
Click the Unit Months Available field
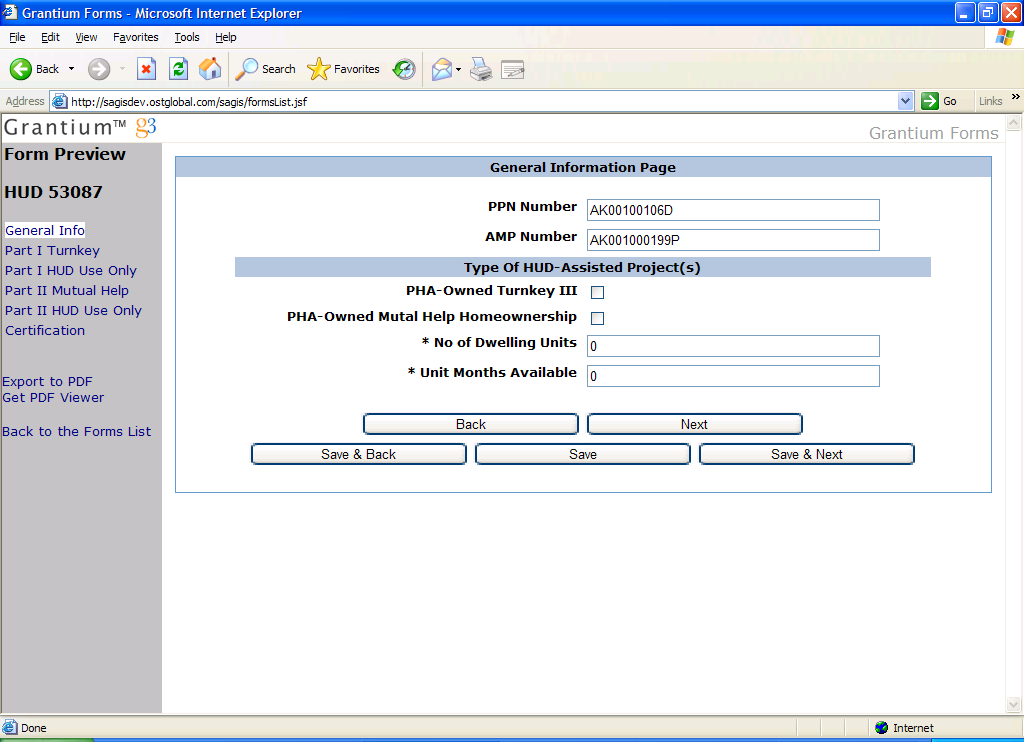733,376
